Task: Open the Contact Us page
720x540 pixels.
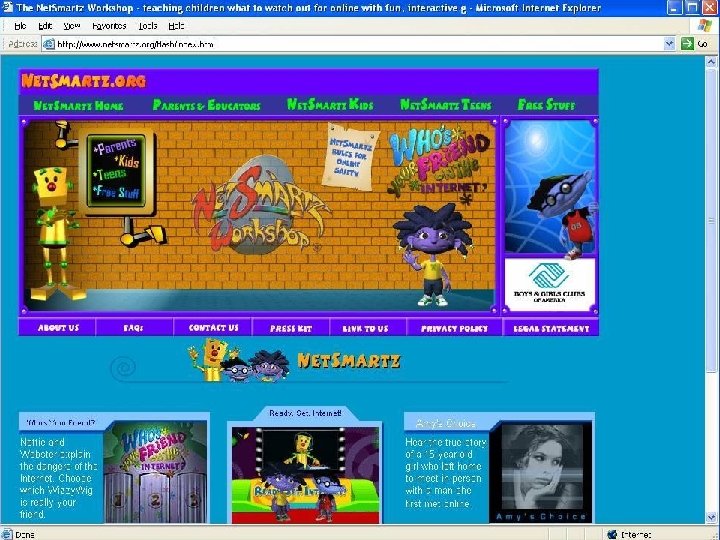Action: click(214, 328)
